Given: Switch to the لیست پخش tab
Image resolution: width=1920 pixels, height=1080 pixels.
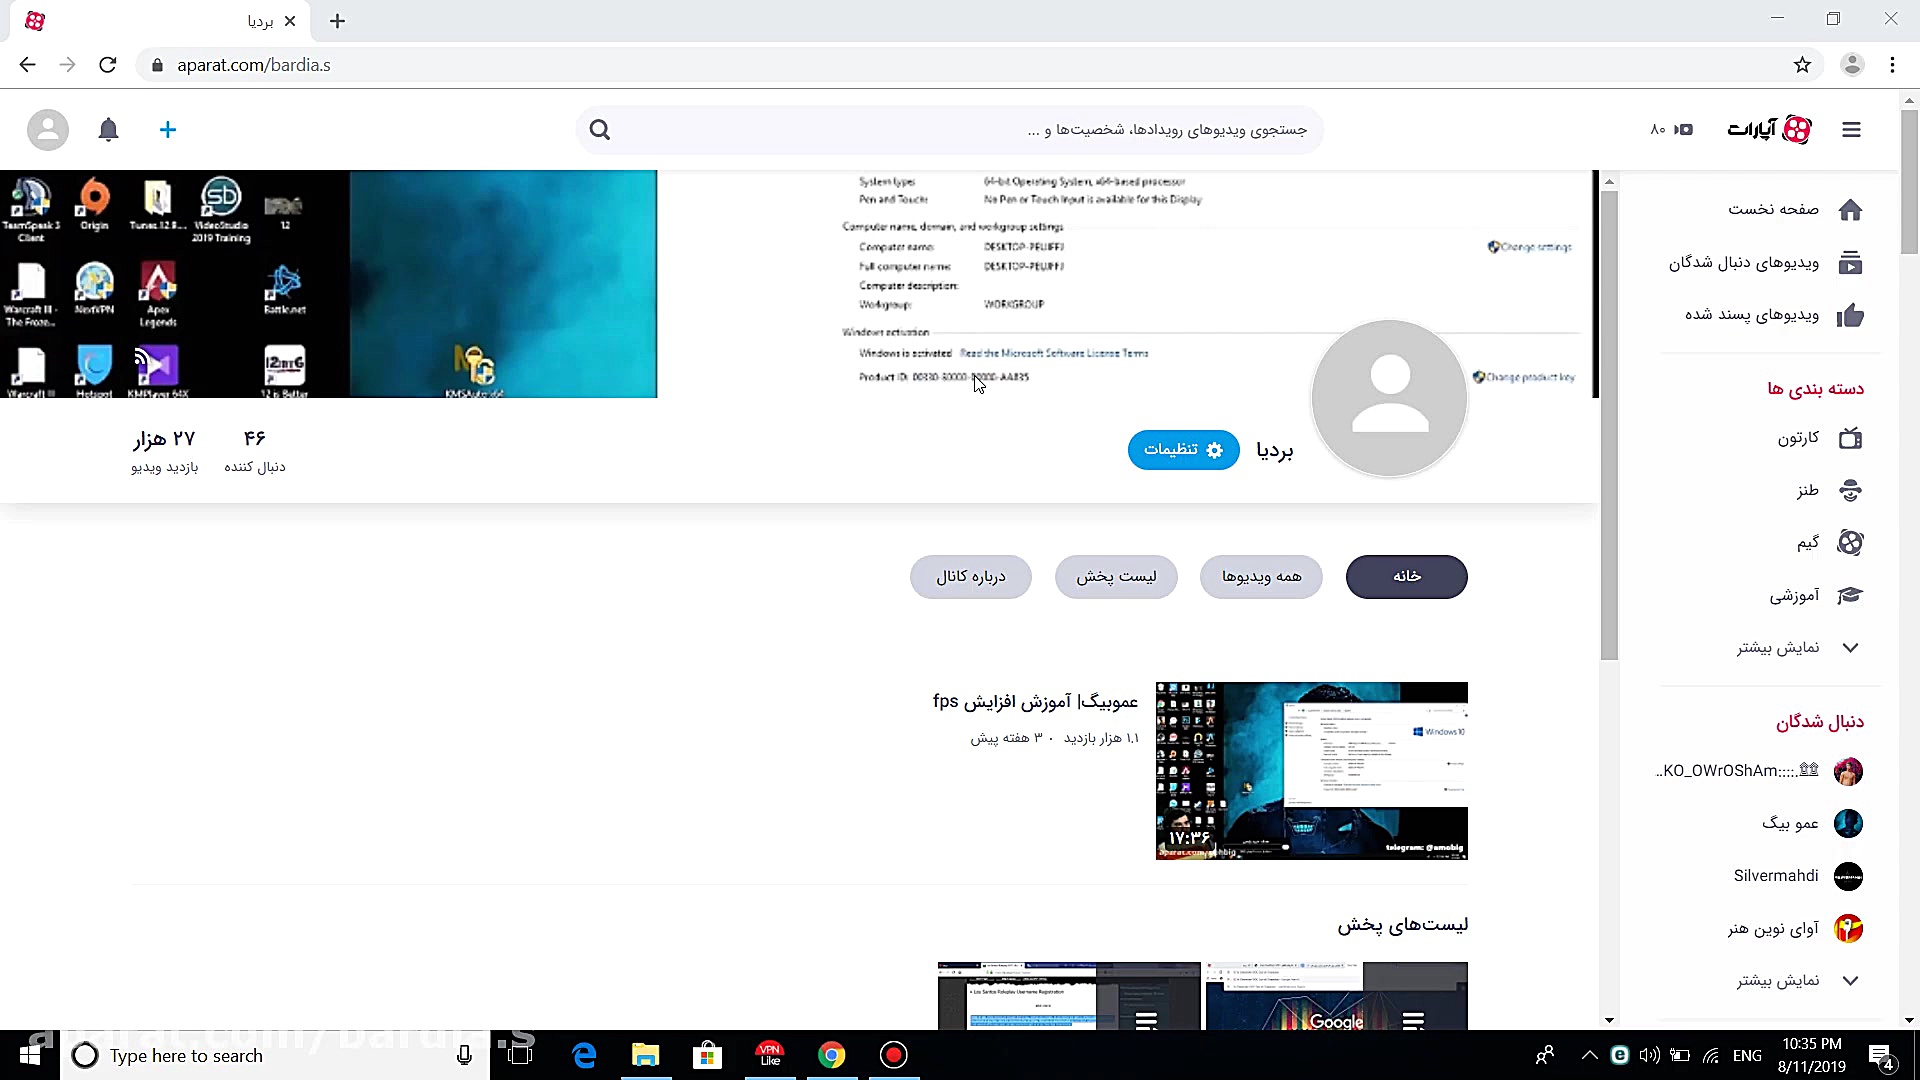Looking at the screenshot, I should tap(1116, 576).
